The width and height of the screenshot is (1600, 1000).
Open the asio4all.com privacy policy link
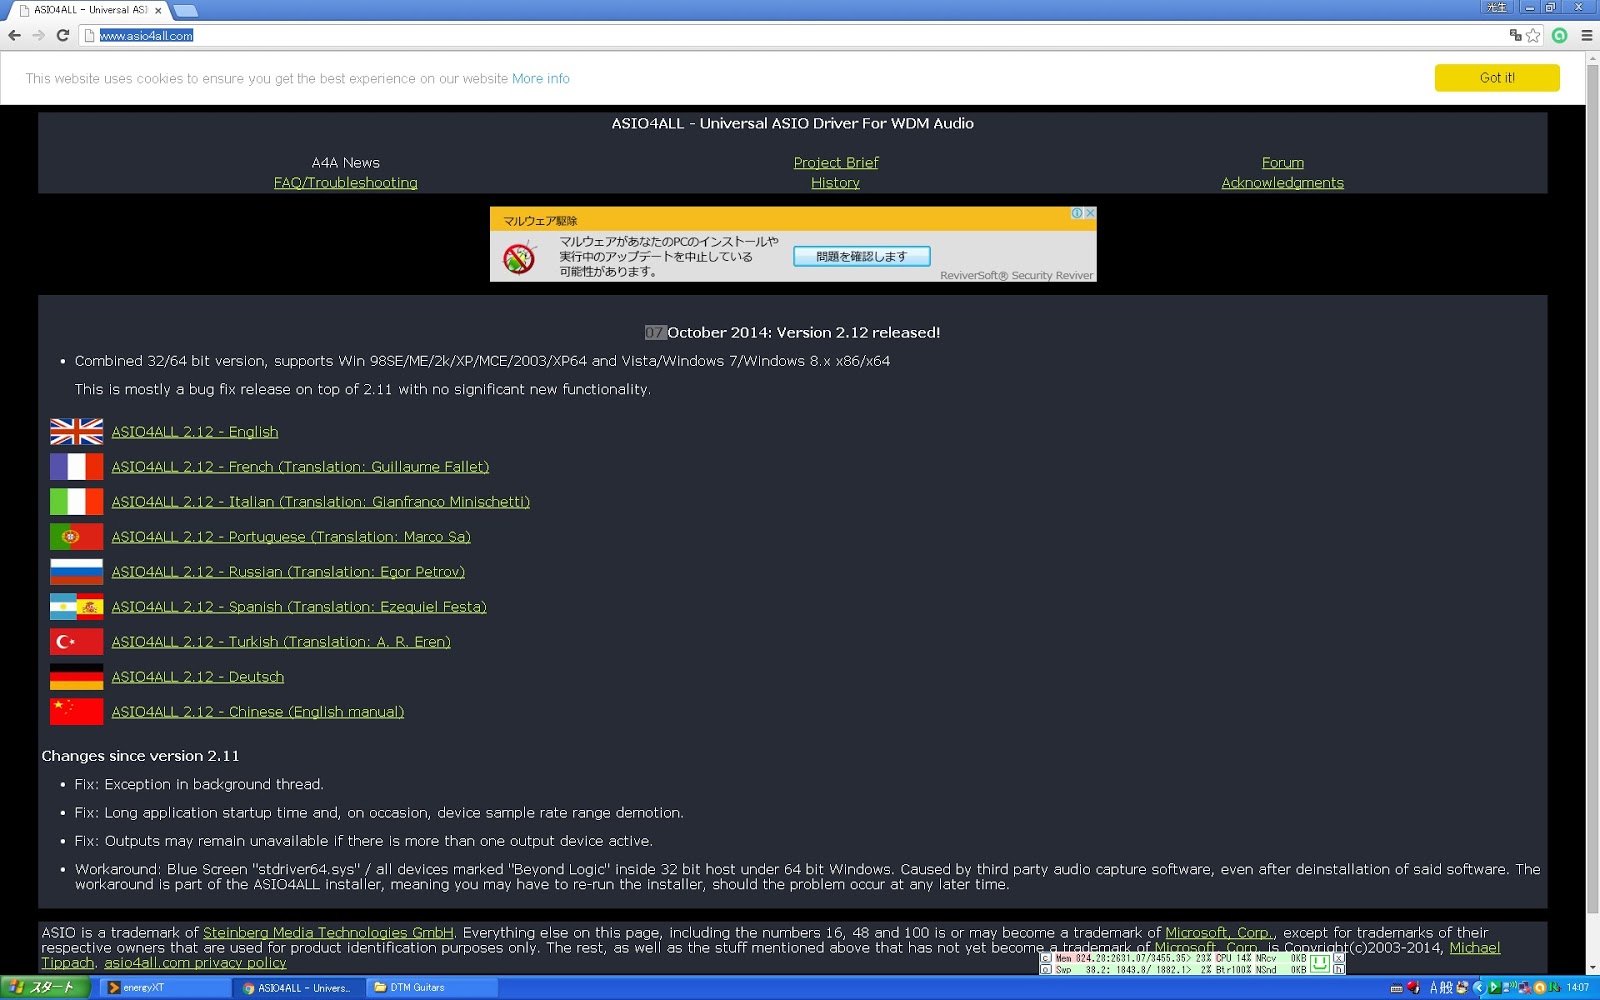pos(195,962)
